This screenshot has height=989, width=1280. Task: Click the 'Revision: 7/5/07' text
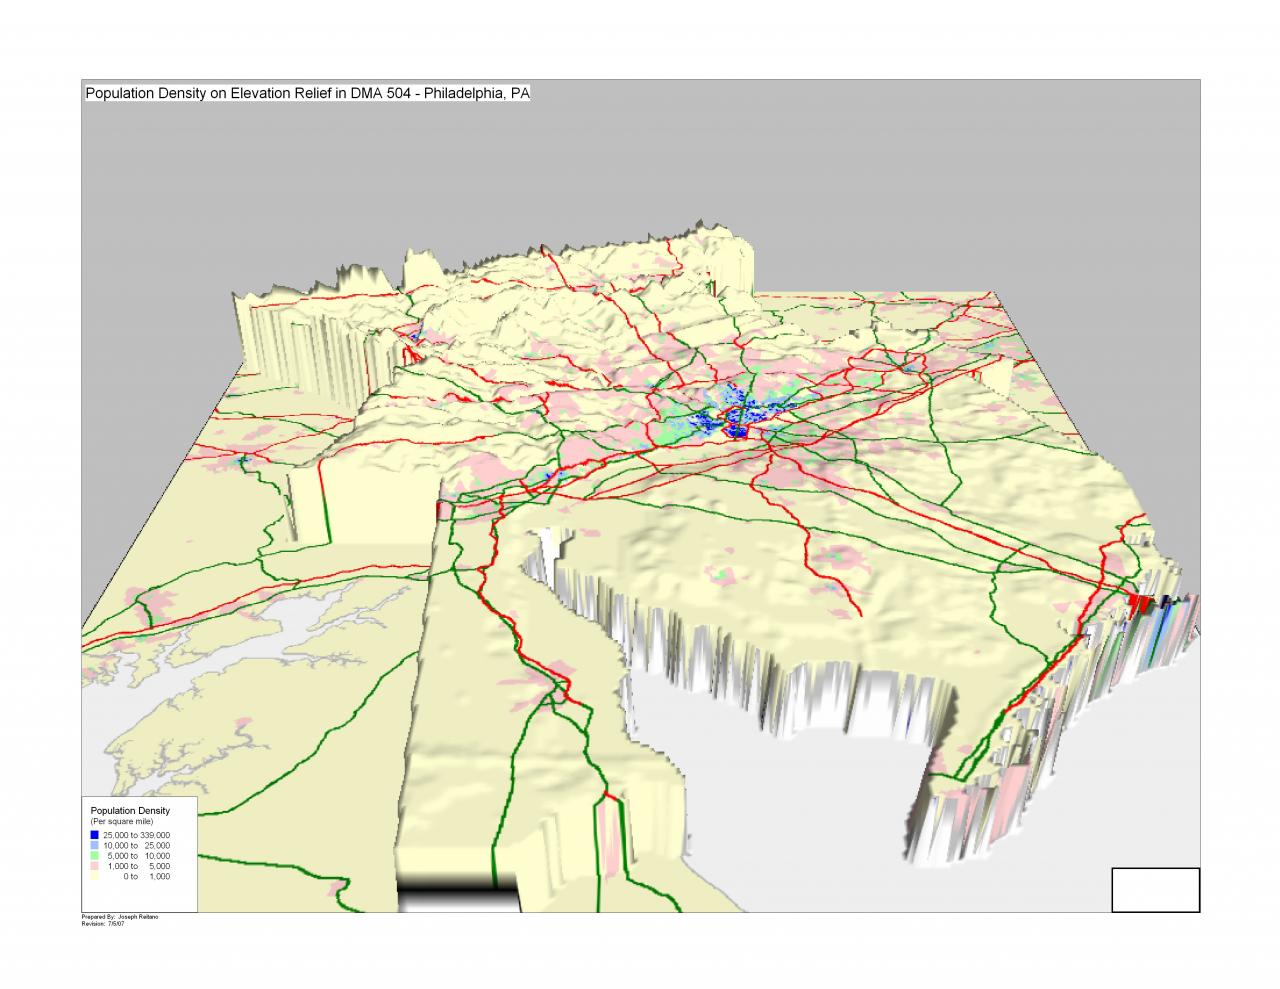[x=100, y=924]
